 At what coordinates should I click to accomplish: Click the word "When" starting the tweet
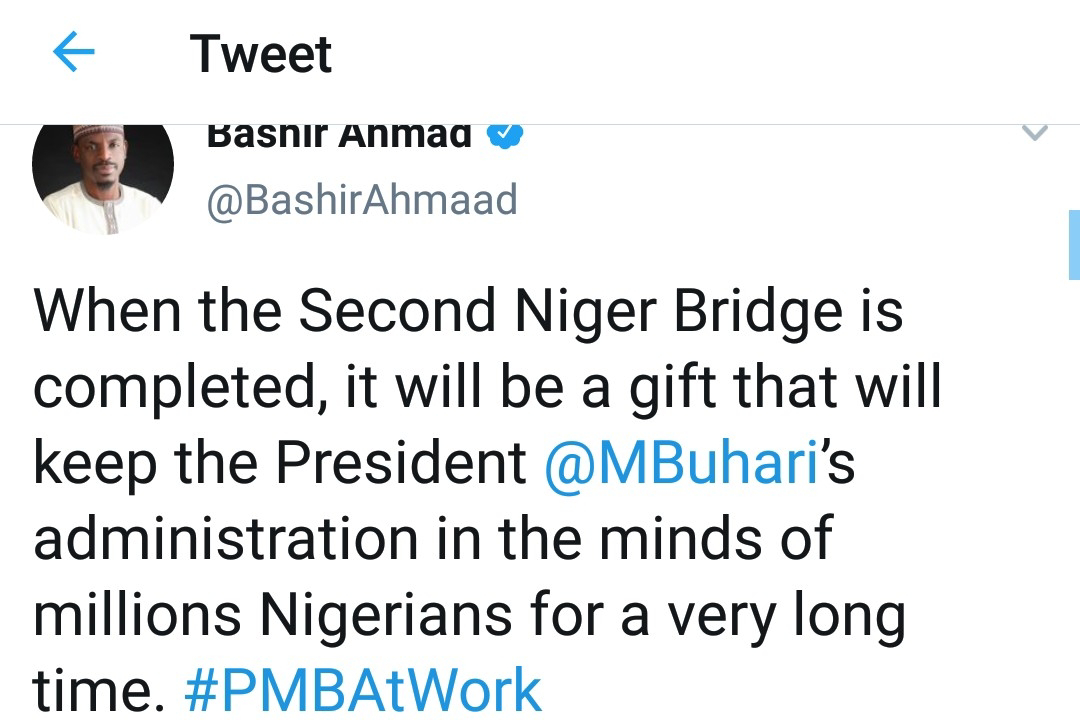[x=106, y=312]
